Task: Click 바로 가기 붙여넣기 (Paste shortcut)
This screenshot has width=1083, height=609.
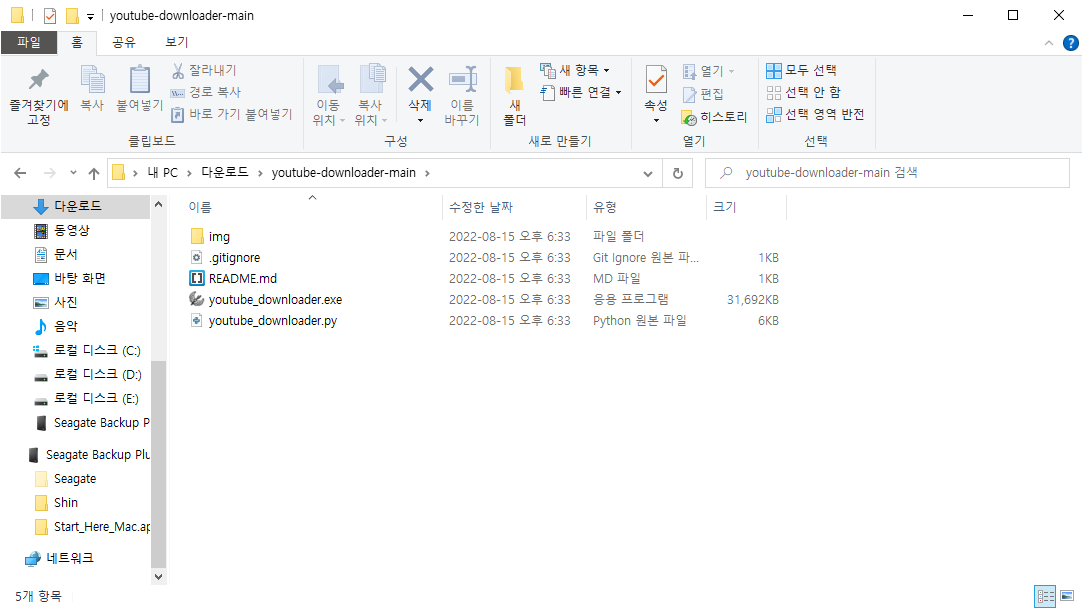Action: pos(232,115)
